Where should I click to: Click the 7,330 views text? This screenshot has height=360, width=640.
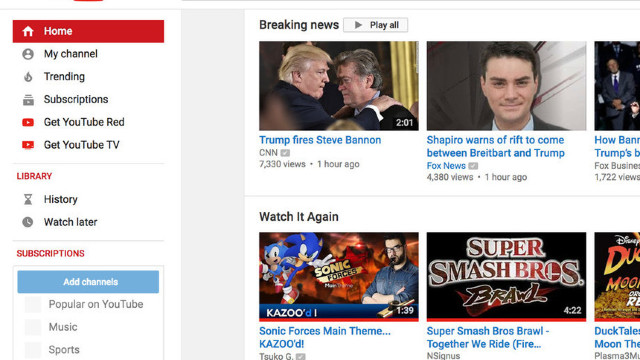[282, 164]
